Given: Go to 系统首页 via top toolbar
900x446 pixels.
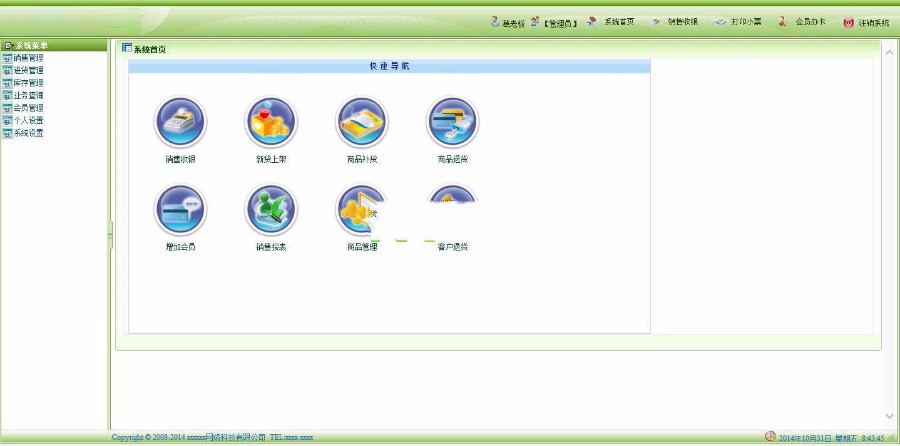Looking at the screenshot, I should tap(618, 22).
